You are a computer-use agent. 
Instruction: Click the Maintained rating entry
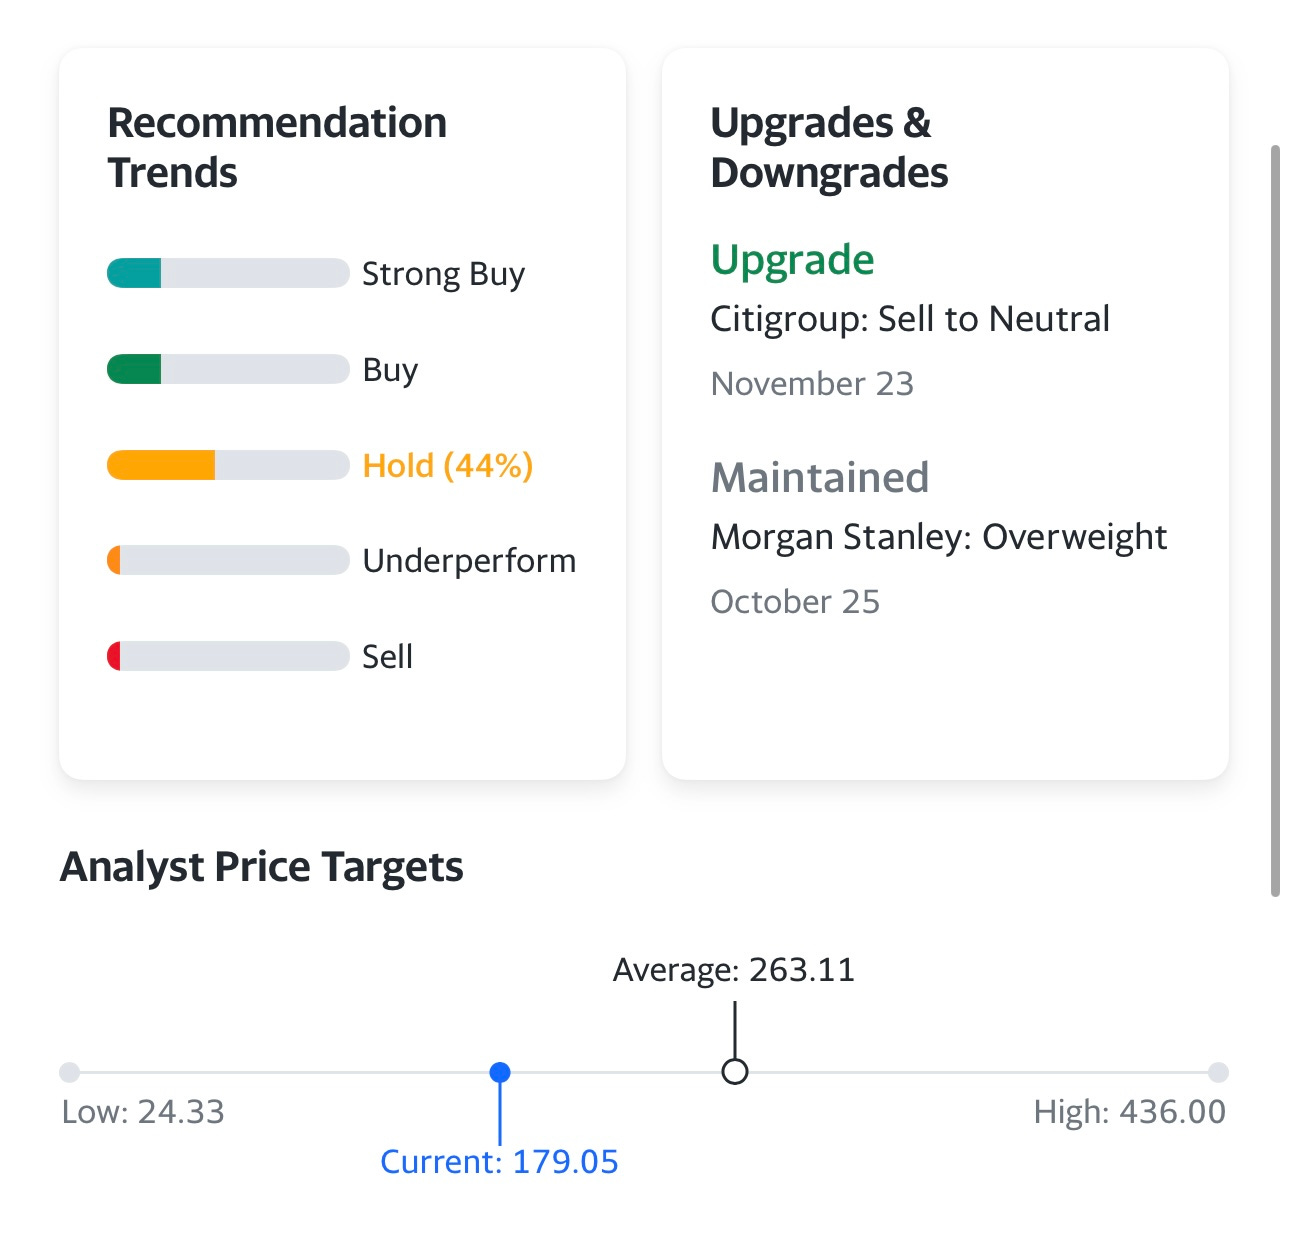tap(819, 477)
